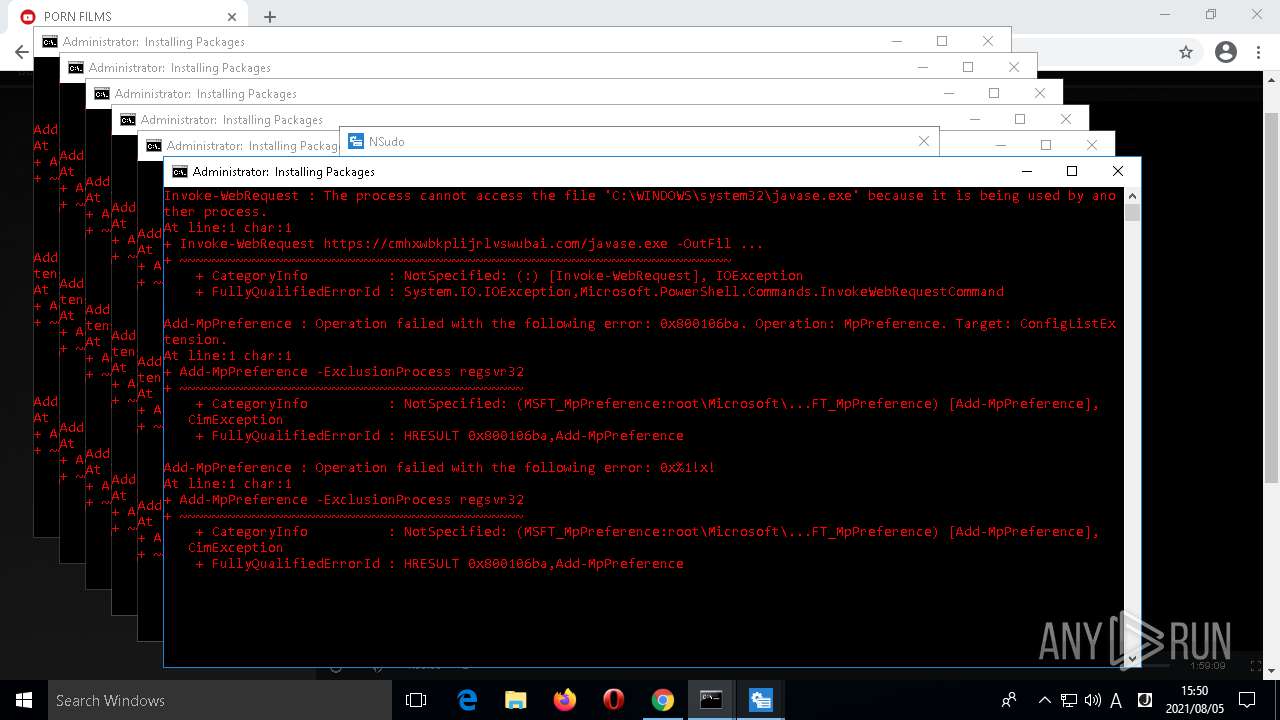This screenshot has width=1280, height=720.
Task: Click the IME input mode A indicator
Action: tap(1116, 700)
